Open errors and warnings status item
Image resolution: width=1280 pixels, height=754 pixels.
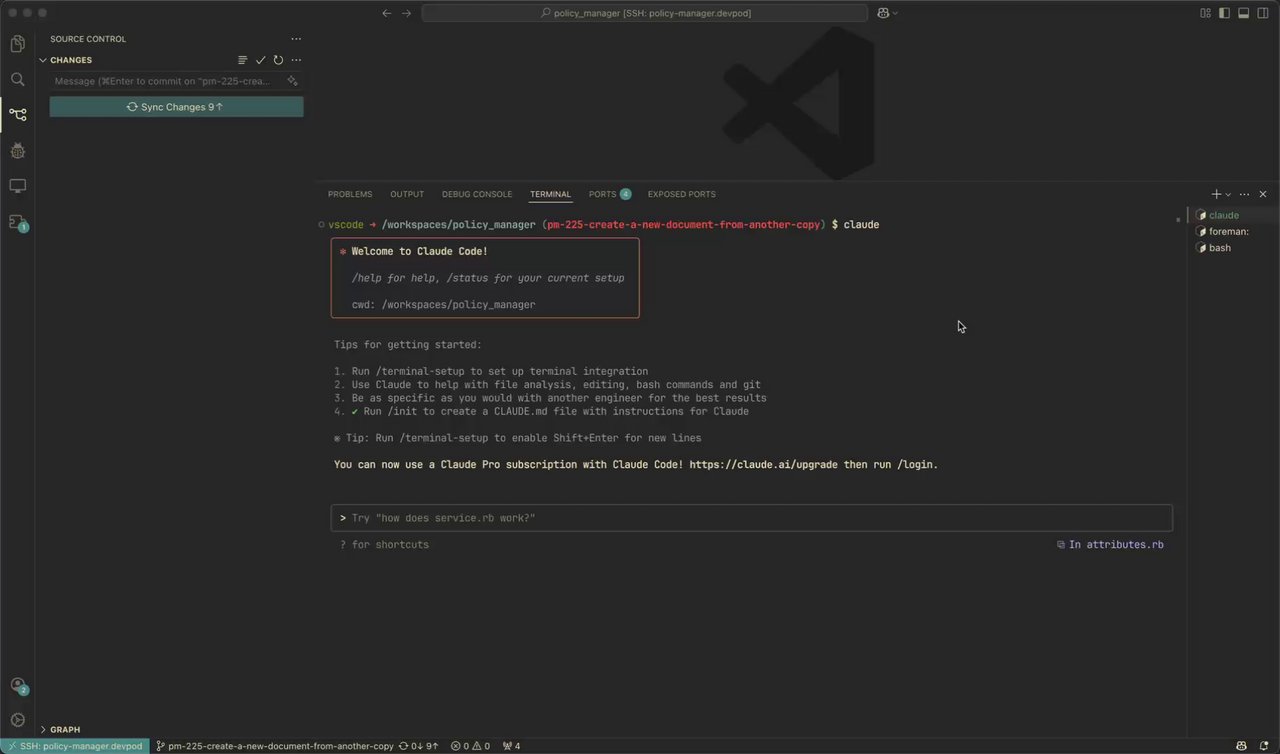(470, 746)
